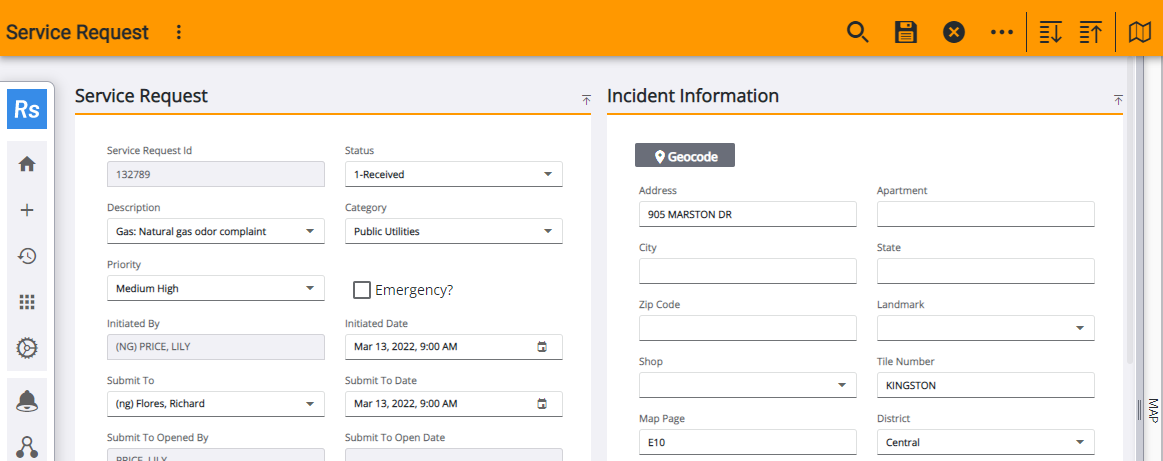Open the Submit To Date calendar picker
This screenshot has width=1163, height=461.
point(542,404)
